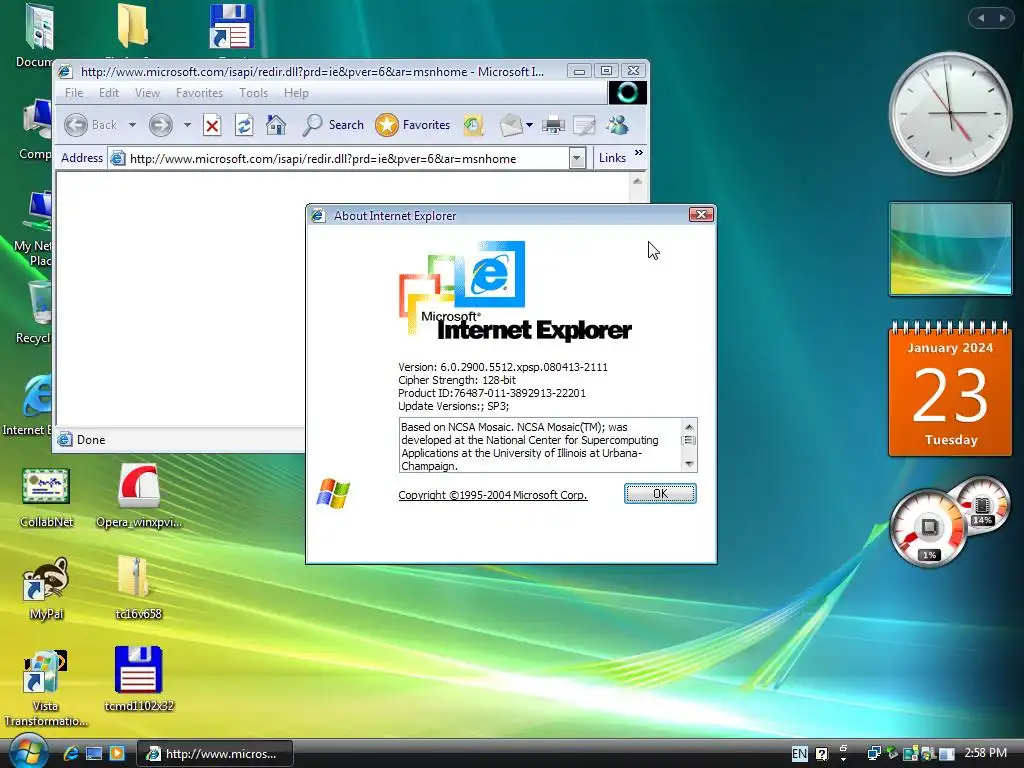Click the Links toolbar label
This screenshot has height=768, width=1024.
[x=612, y=158]
